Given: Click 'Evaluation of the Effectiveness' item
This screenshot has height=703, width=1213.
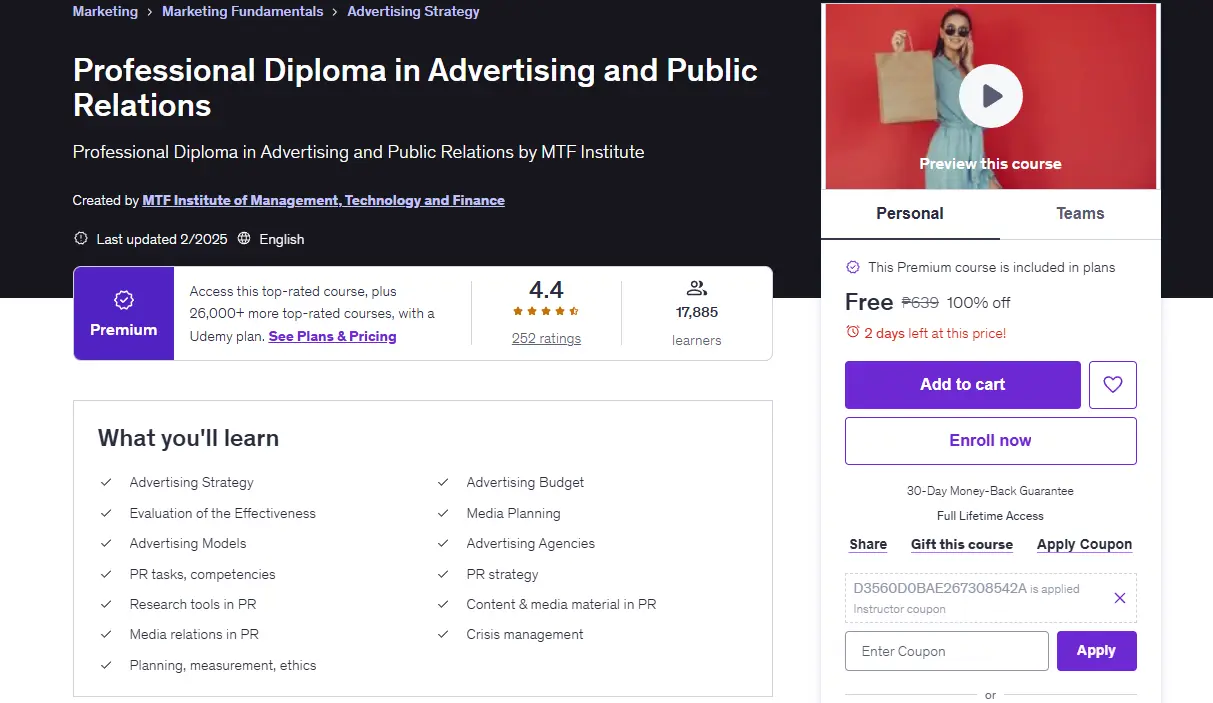Looking at the screenshot, I should tap(223, 513).
